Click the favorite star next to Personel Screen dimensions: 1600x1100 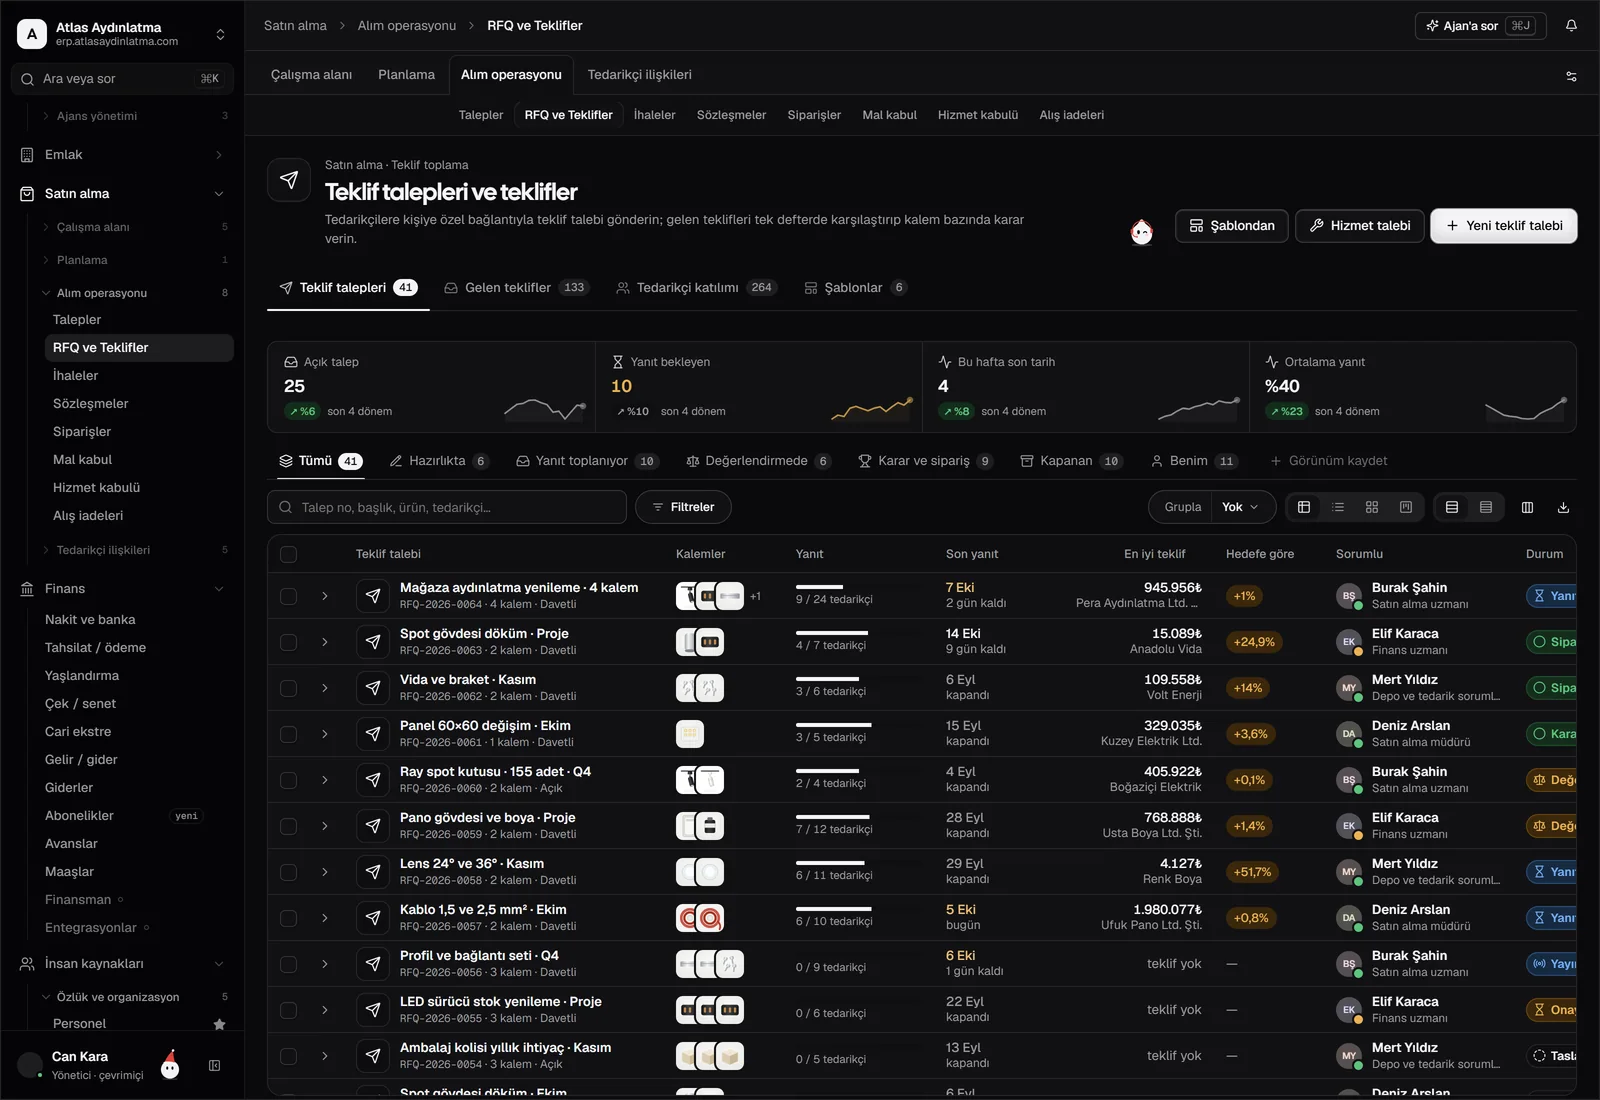tap(220, 1024)
